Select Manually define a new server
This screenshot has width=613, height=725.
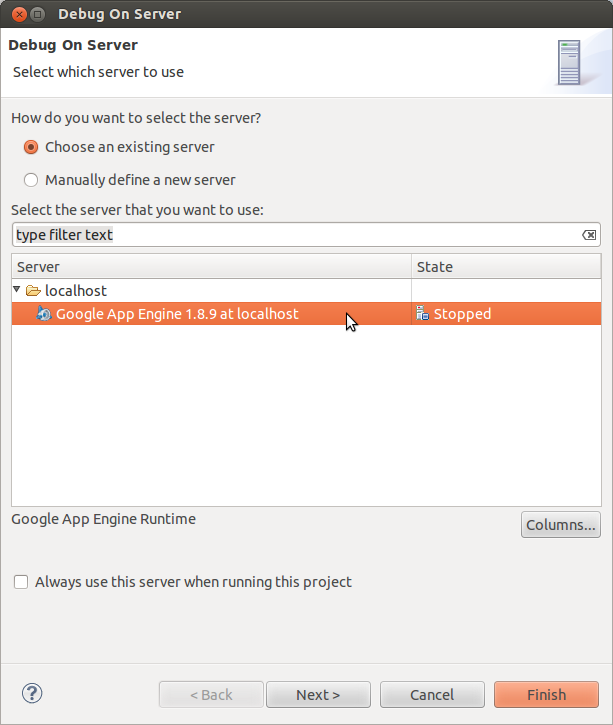click(x=31, y=180)
